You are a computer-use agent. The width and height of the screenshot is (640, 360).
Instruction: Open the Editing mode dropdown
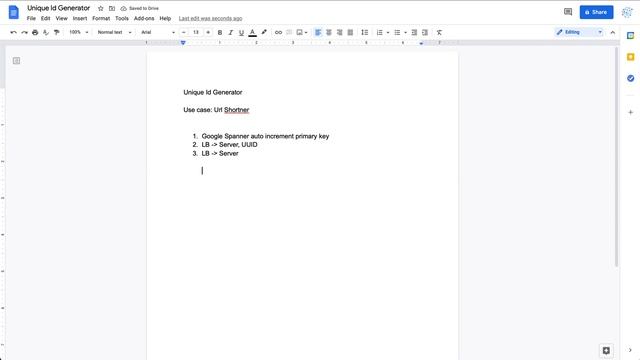click(x=579, y=32)
